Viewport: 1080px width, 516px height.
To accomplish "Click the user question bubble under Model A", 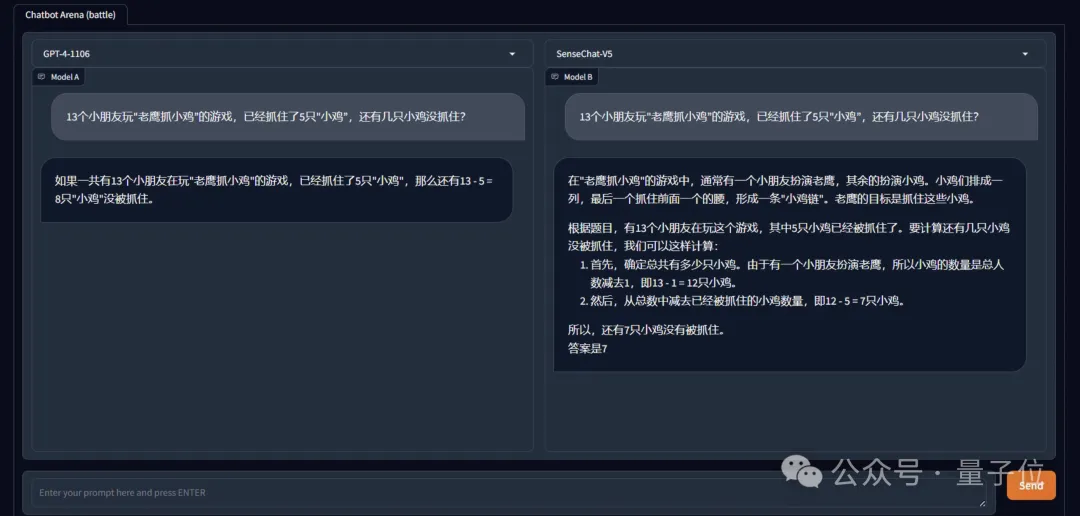I will [287, 117].
